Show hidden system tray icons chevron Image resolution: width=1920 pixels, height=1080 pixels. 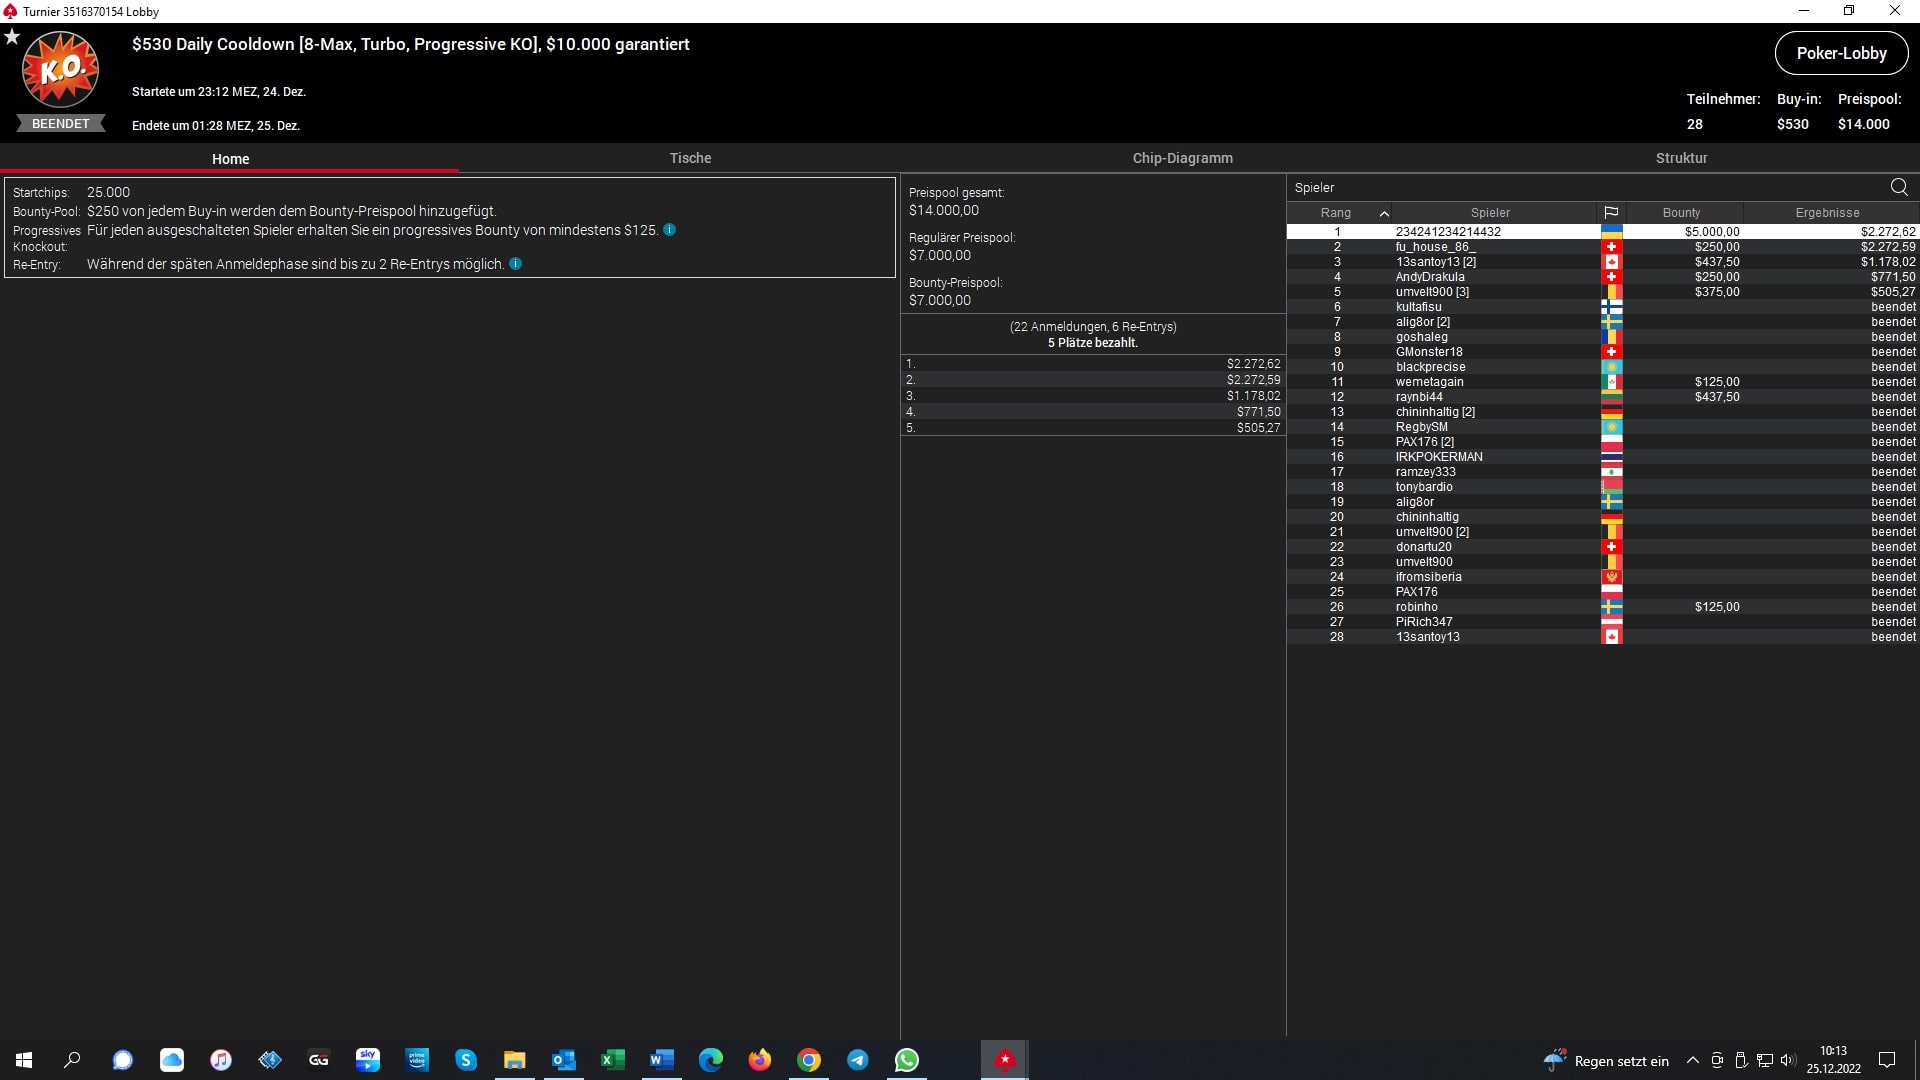(x=1692, y=1061)
